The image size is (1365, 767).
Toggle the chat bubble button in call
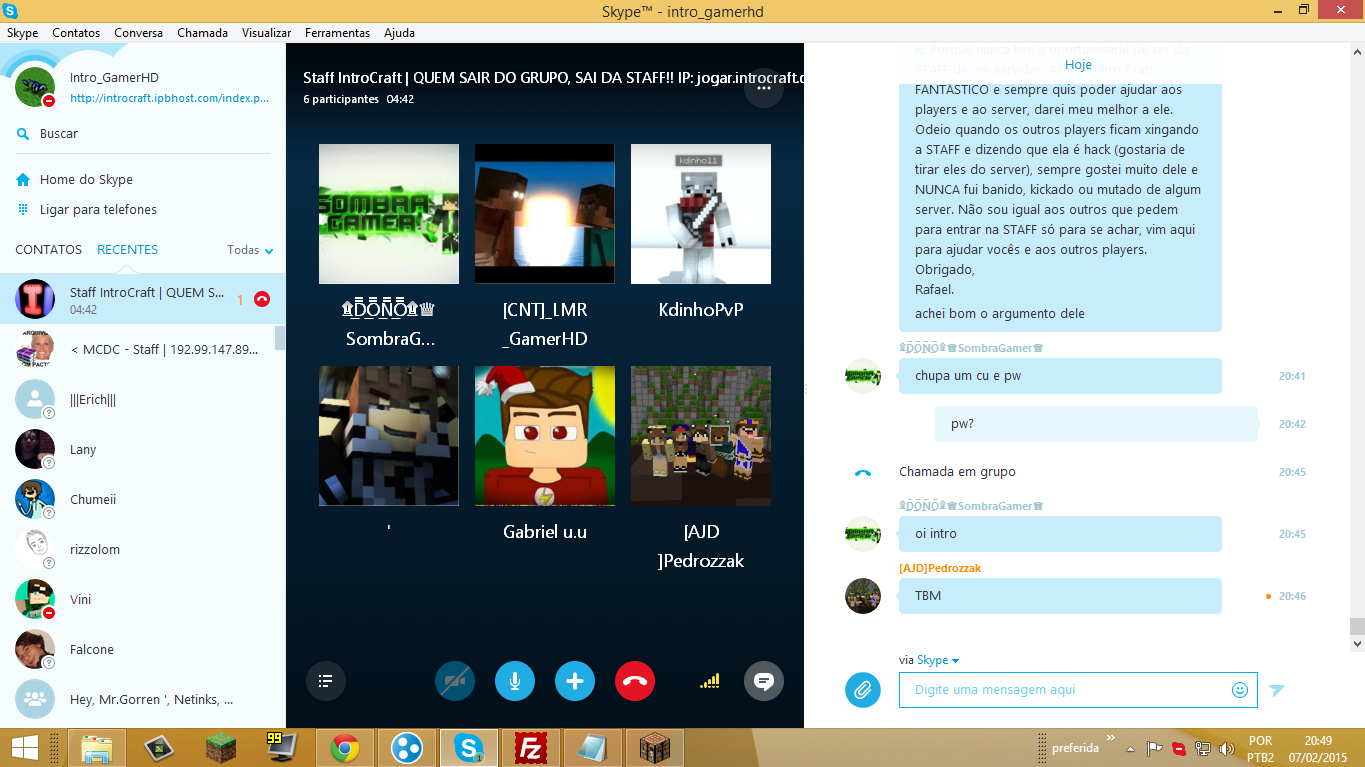click(x=764, y=681)
